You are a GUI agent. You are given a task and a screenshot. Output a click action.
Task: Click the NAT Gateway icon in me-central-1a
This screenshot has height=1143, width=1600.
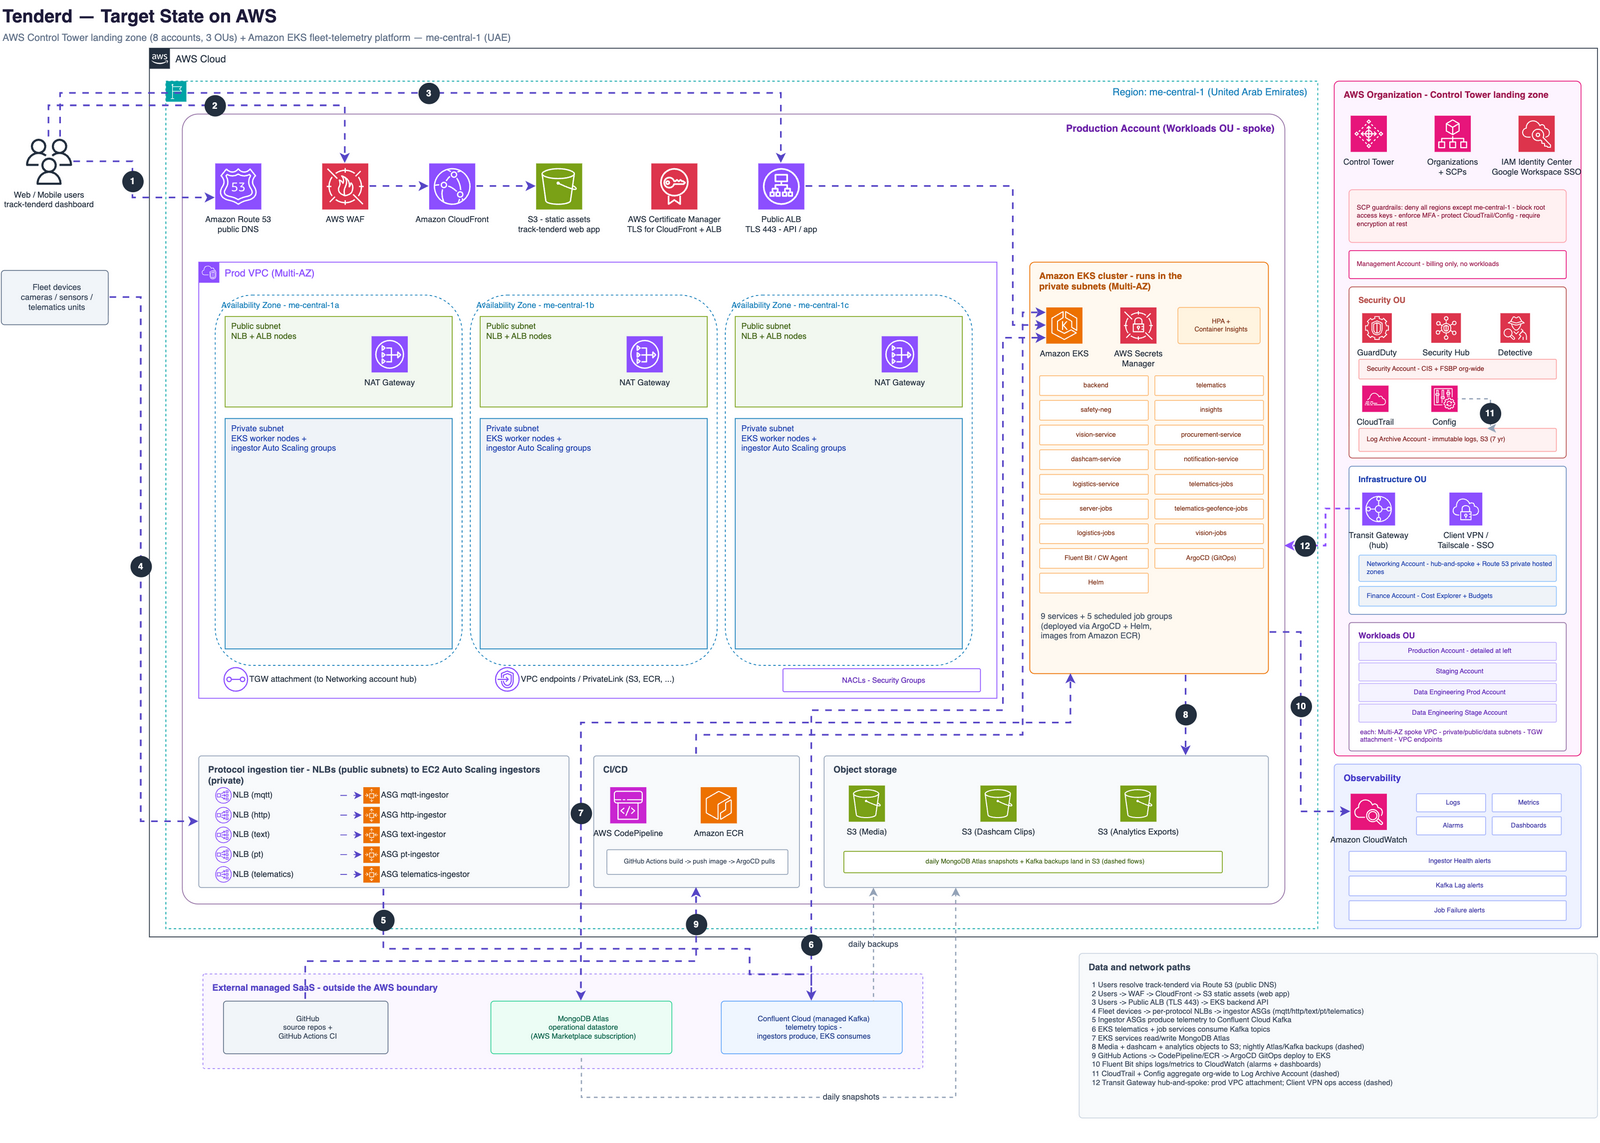[390, 354]
